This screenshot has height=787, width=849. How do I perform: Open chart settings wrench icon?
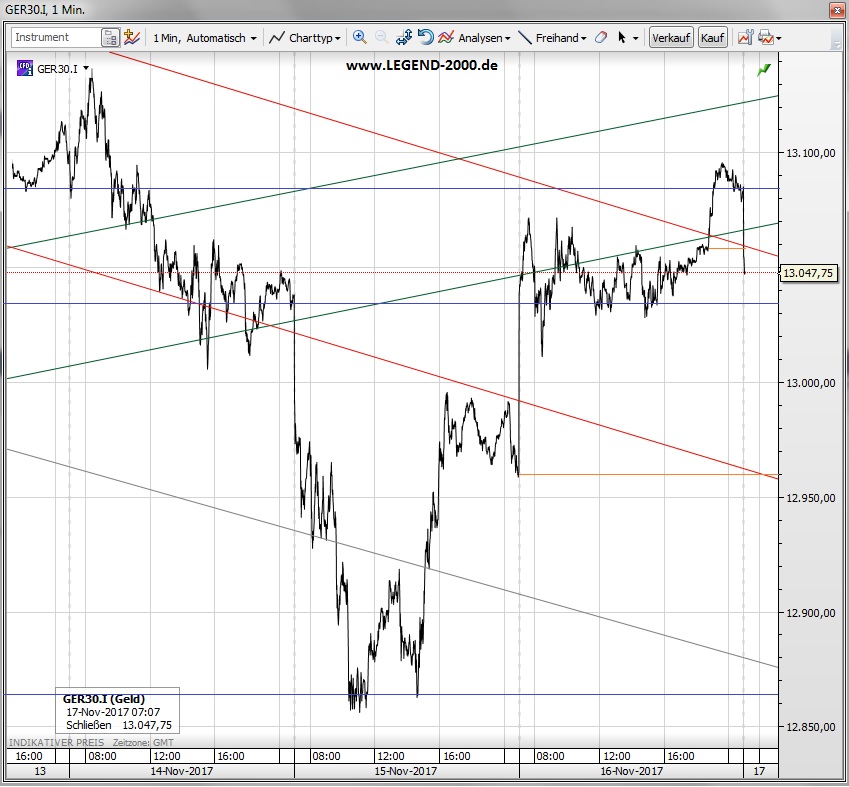coord(745,38)
